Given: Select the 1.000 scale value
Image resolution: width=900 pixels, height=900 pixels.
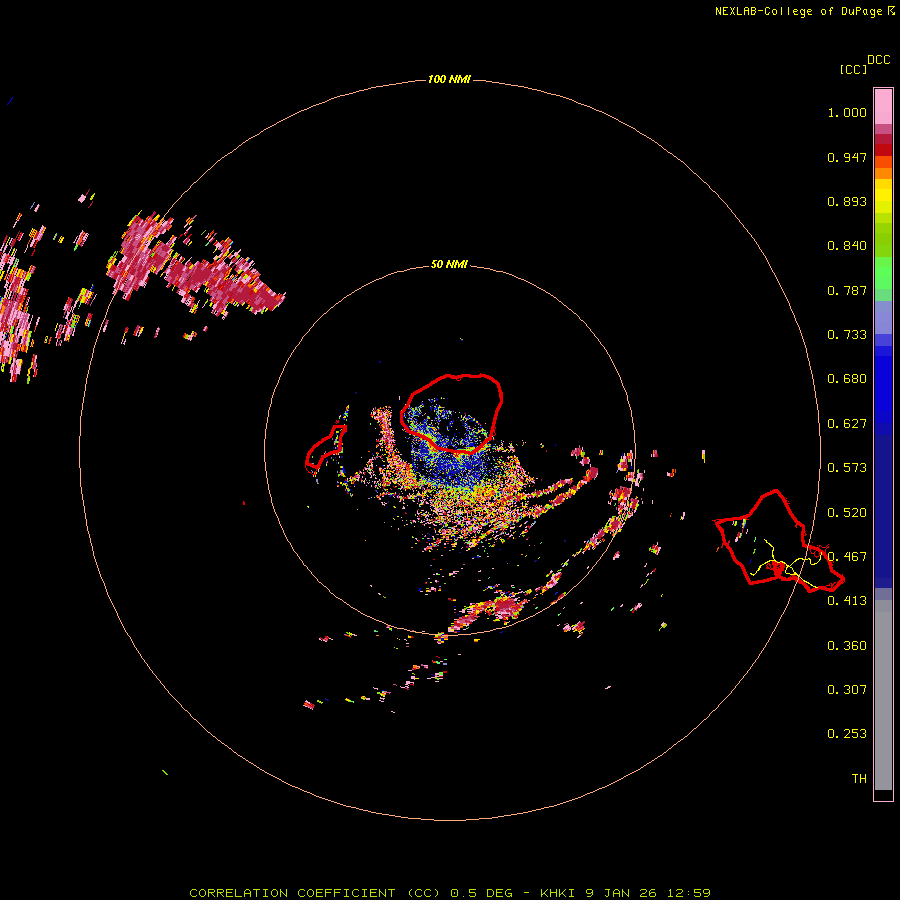Looking at the screenshot, I should click(x=847, y=112).
